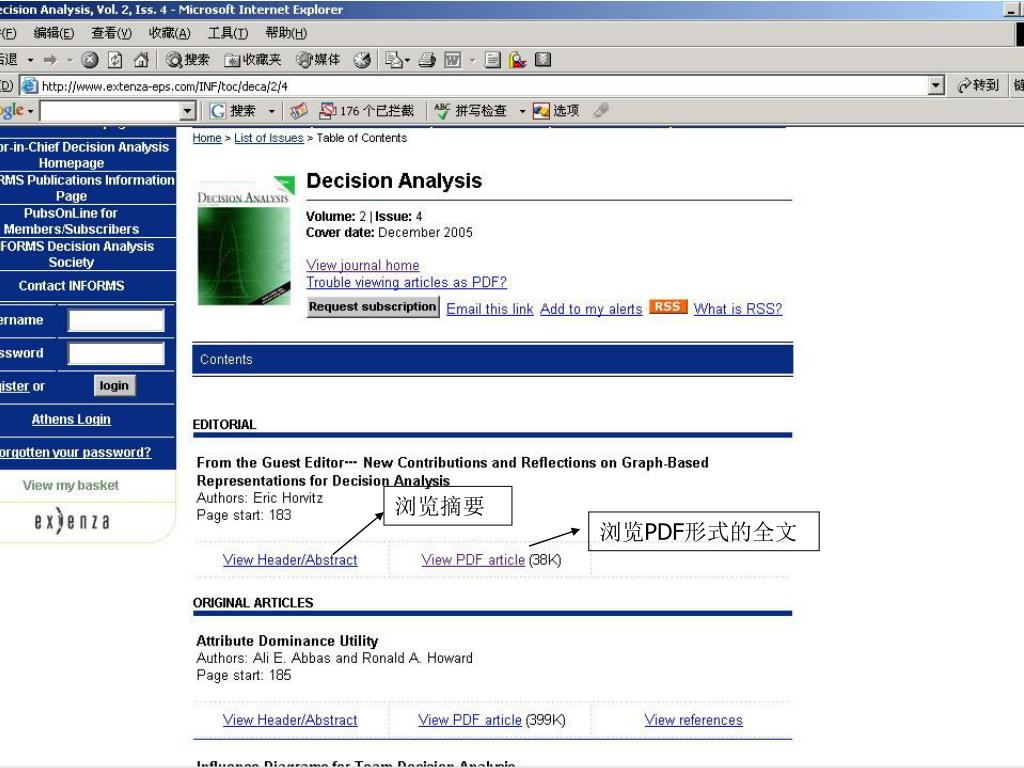Click the Refresh page icon

(x=115, y=60)
